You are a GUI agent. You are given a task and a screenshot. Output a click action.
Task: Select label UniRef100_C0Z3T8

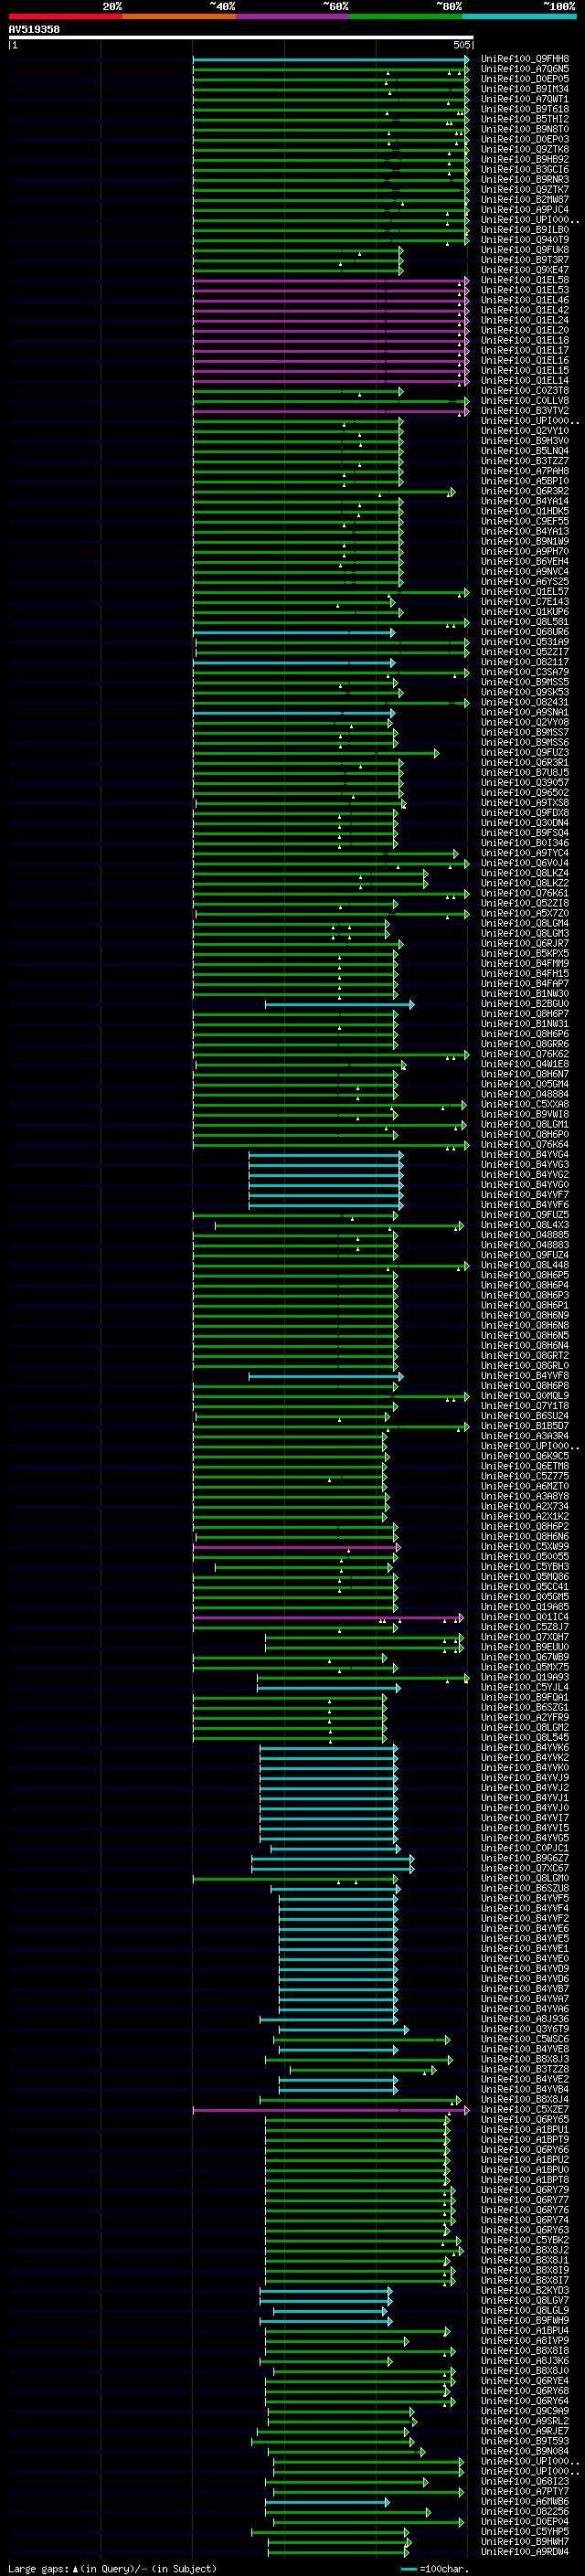click(x=525, y=391)
